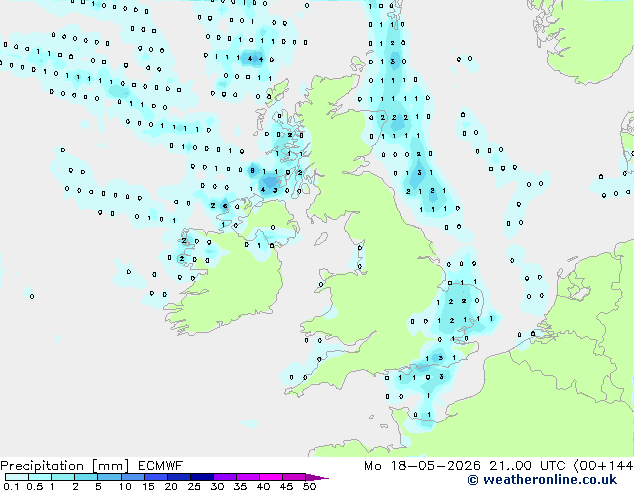The image size is (634, 490).
Task: Click legend value "40"
Action: (263, 486)
